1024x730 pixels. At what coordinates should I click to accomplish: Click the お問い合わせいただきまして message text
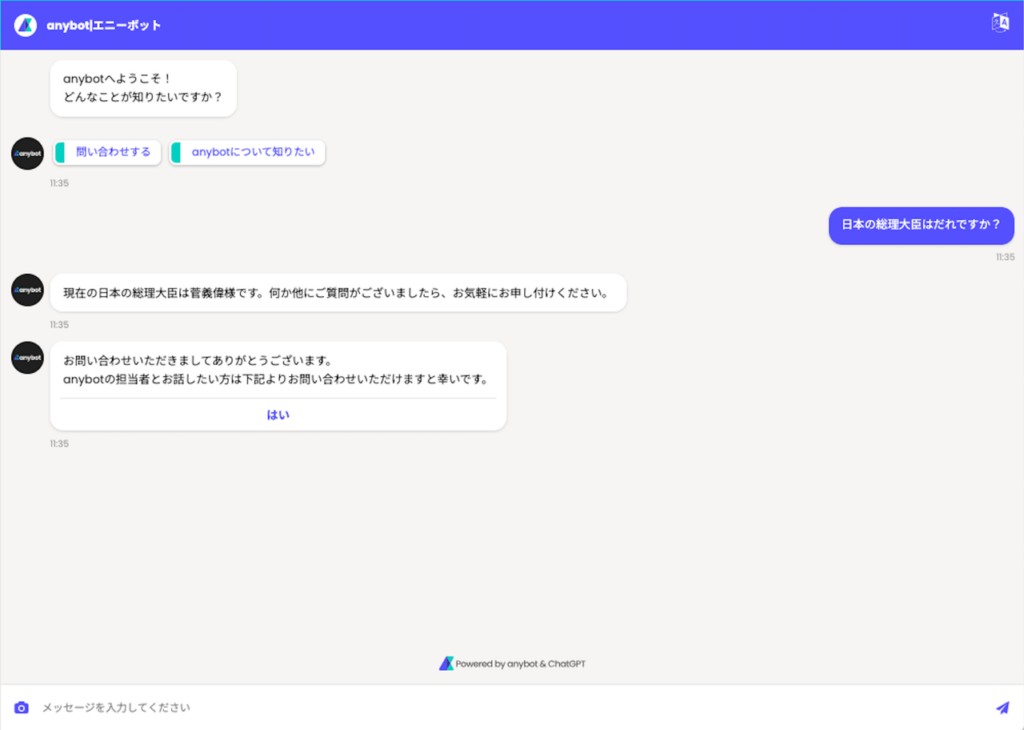tap(275, 369)
